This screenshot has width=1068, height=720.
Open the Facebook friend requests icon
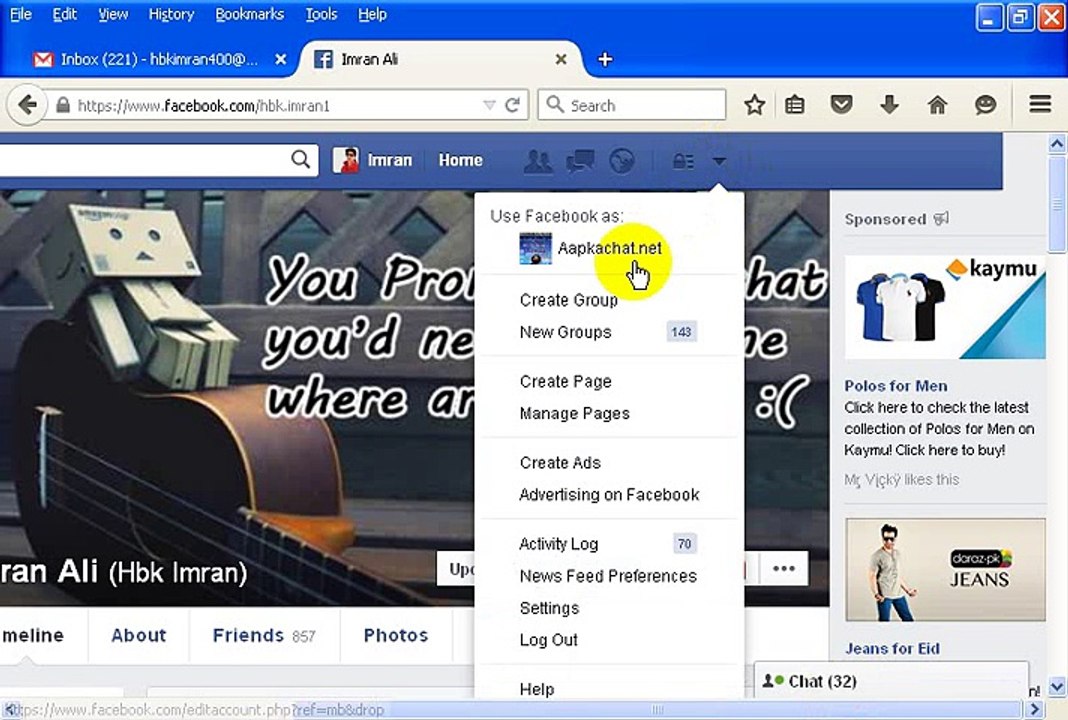[x=537, y=161]
